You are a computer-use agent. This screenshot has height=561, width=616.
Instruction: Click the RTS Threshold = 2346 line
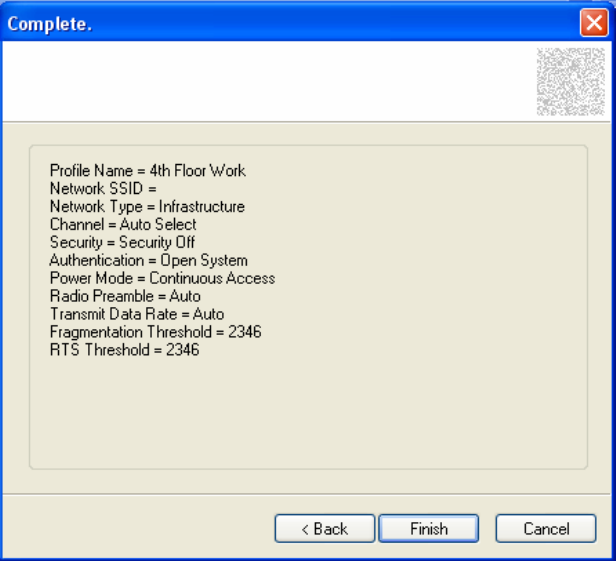[125, 350]
